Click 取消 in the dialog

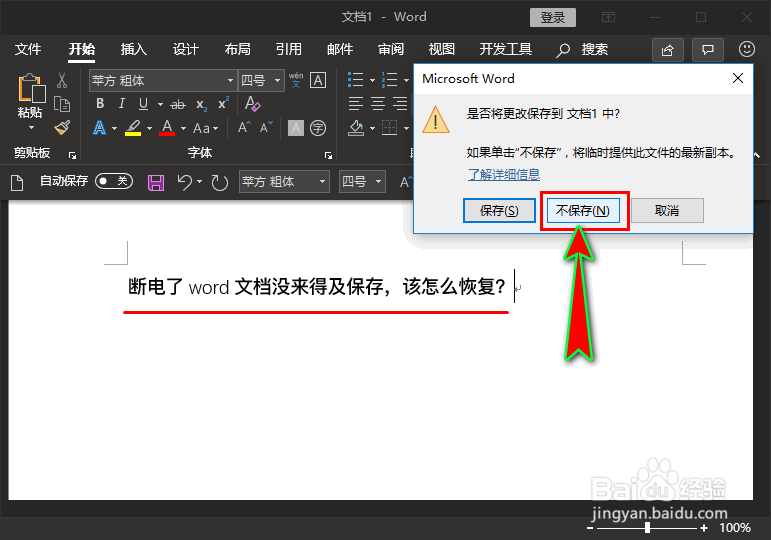coord(667,211)
